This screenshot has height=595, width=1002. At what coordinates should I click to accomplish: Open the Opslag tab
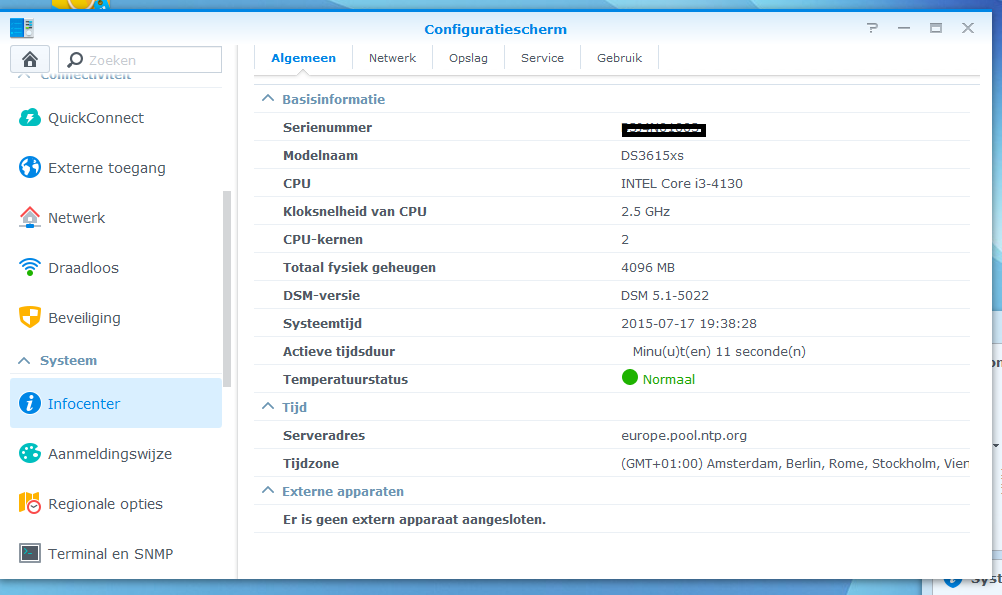coord(468,58)
